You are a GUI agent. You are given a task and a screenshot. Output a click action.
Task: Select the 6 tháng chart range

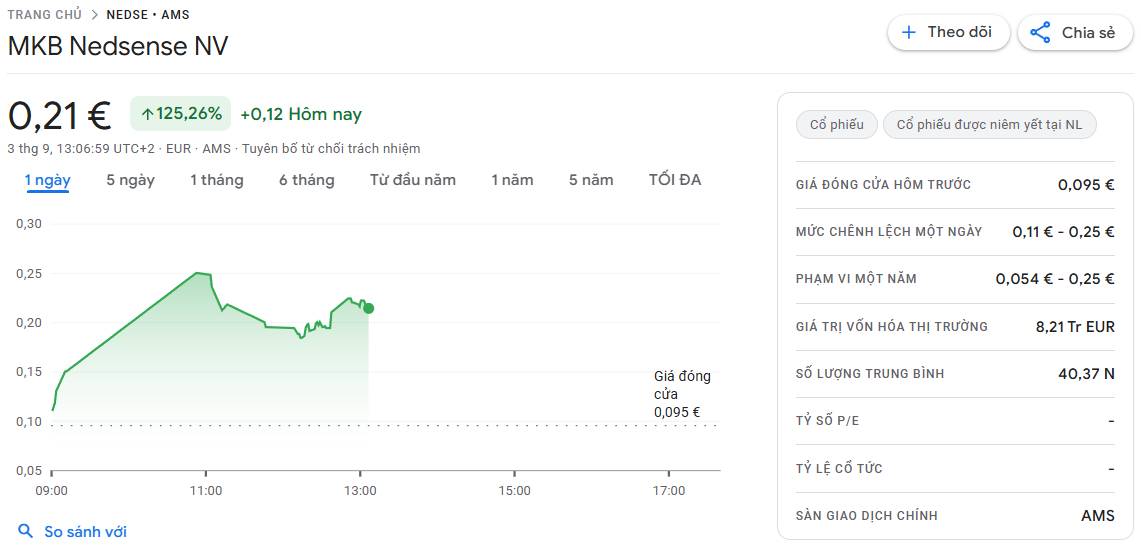[306, 180]
